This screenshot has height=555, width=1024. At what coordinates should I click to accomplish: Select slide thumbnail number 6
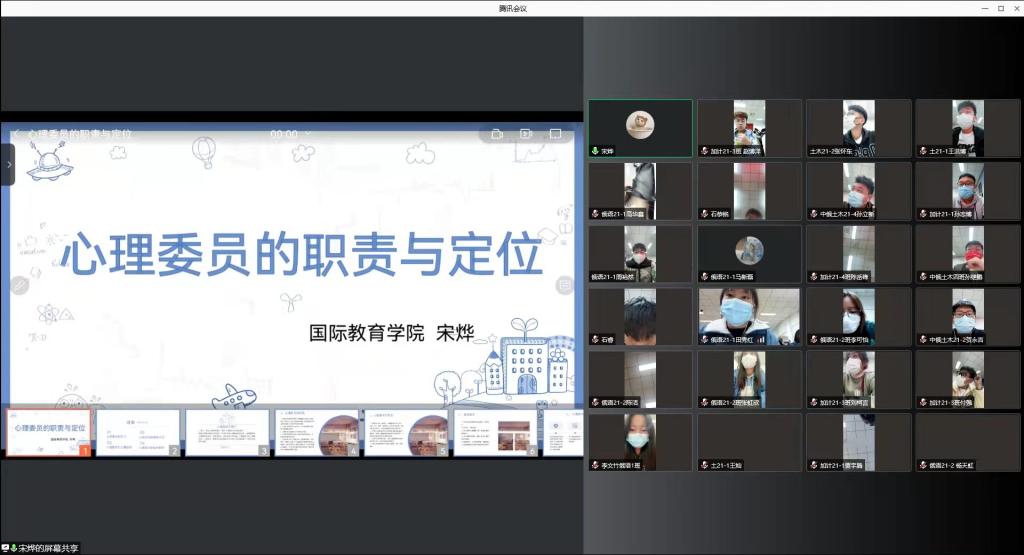coord(496,433)
